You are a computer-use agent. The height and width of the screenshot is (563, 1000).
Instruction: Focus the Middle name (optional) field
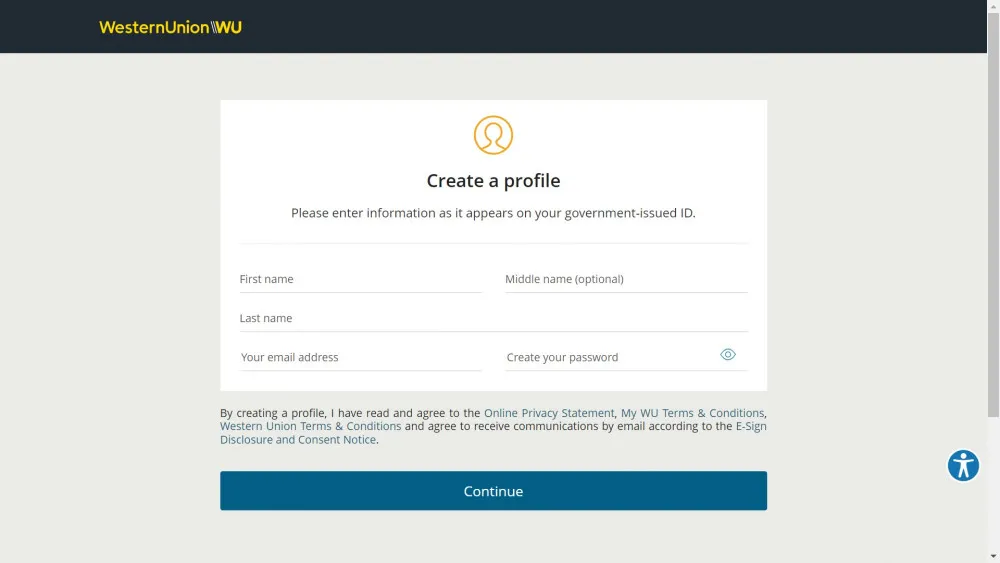626,279
